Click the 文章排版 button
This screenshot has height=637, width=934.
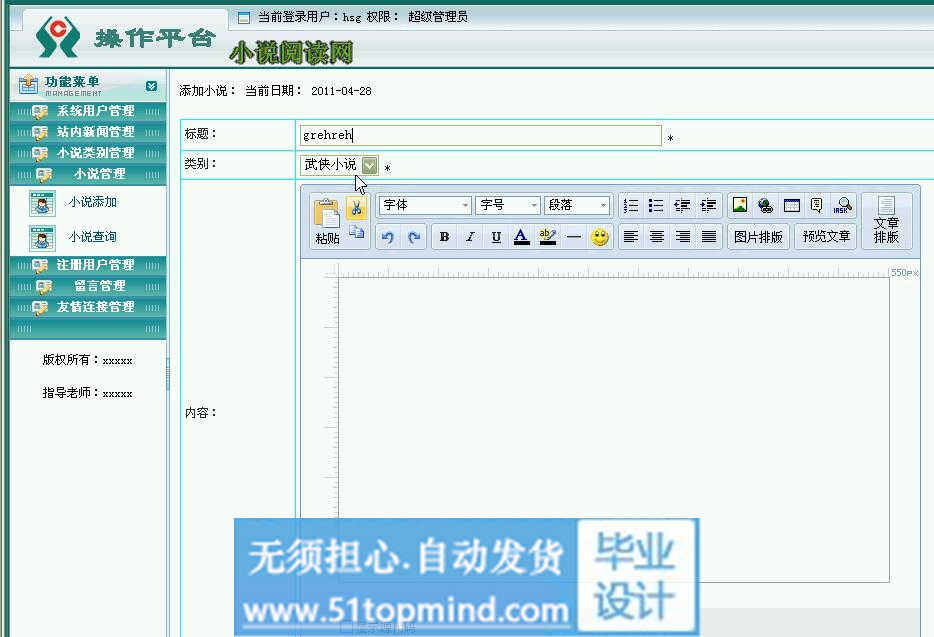pyautogui.click(x=886, y=221)
